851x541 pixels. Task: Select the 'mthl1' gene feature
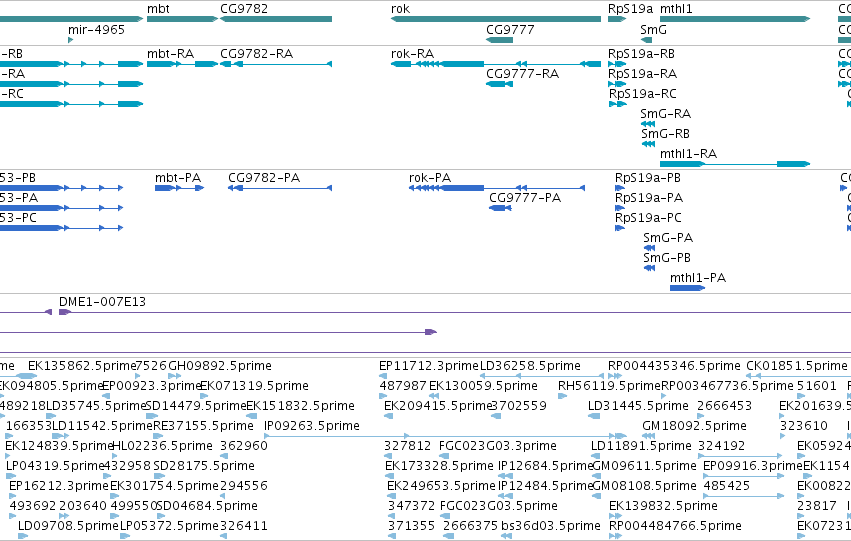click(735, 19)
